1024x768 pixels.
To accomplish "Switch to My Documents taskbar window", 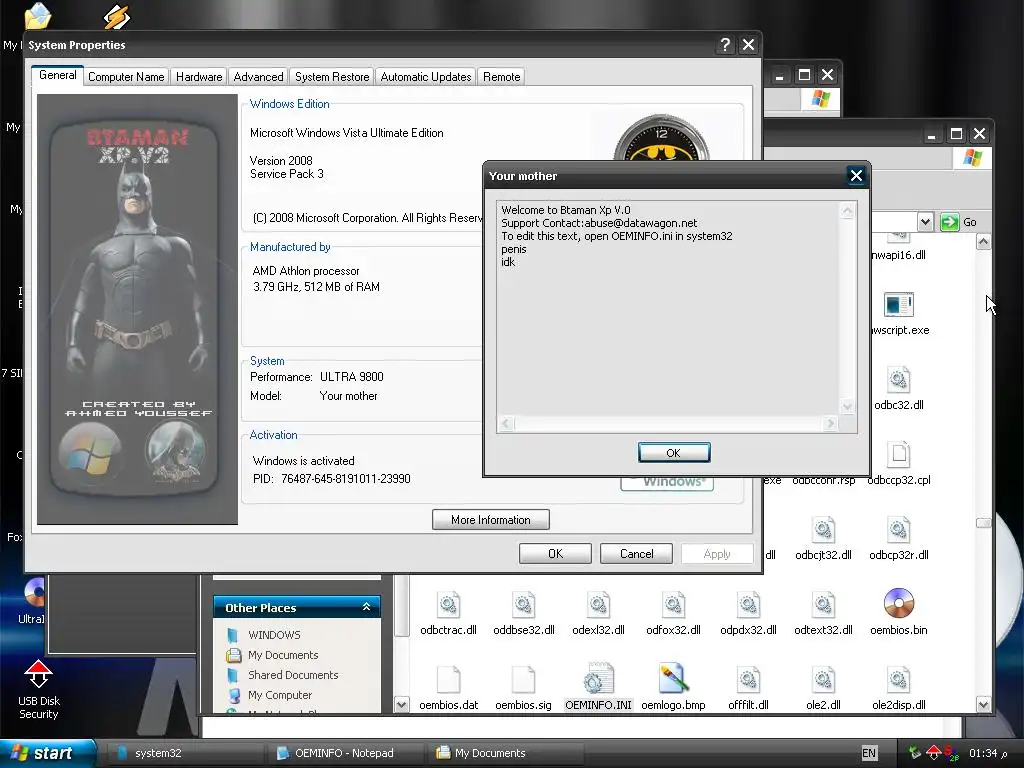I will pos(506,753).
